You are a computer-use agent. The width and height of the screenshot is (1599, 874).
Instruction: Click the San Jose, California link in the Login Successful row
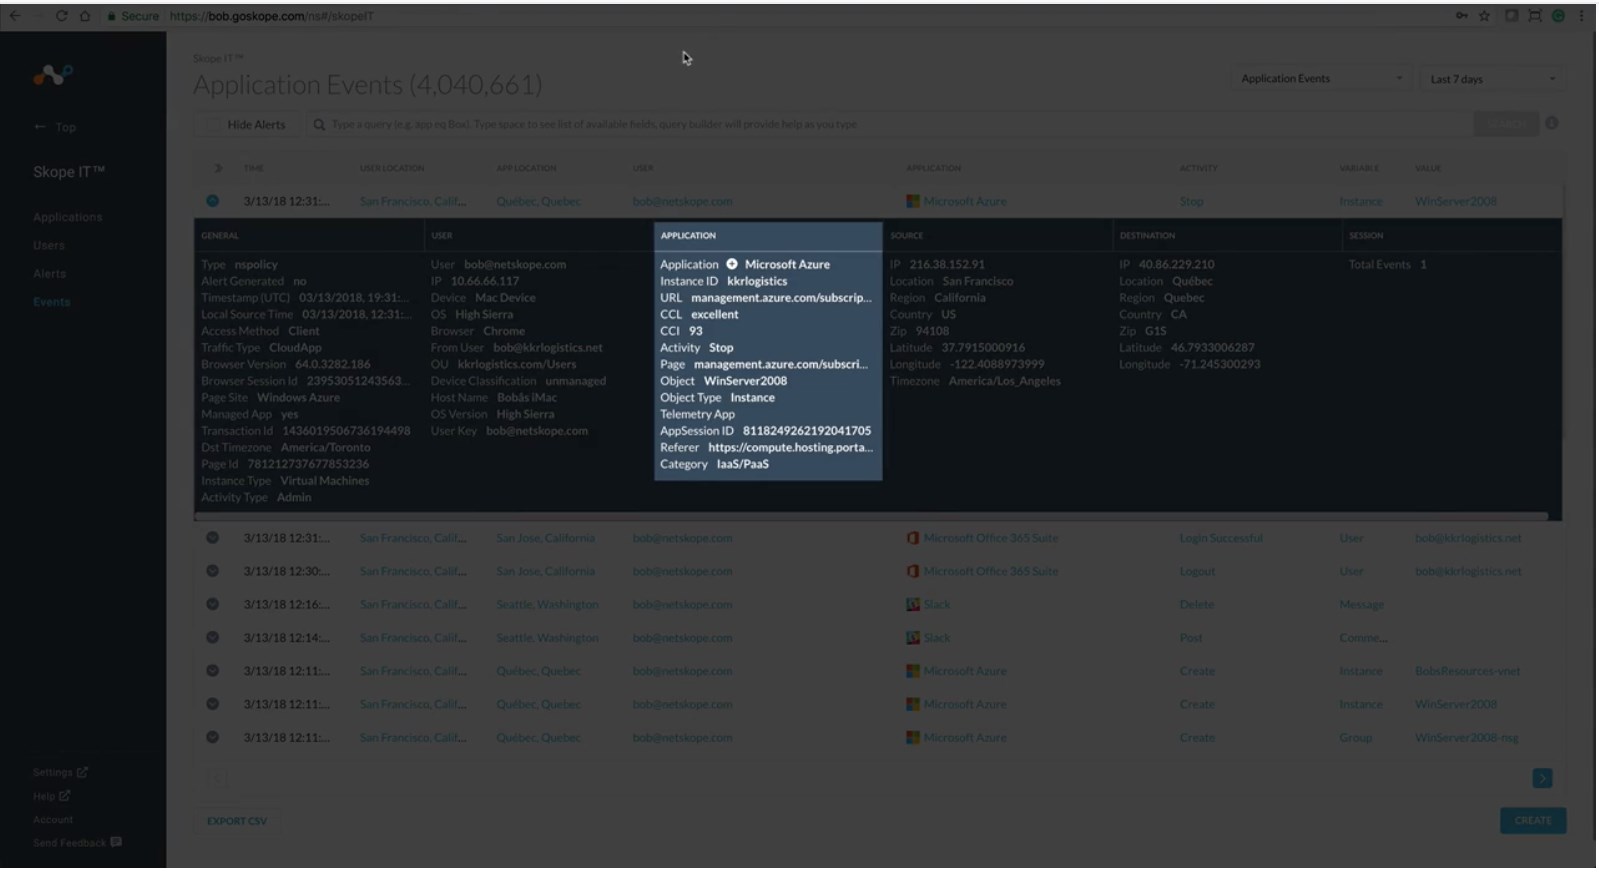(545, 538)
